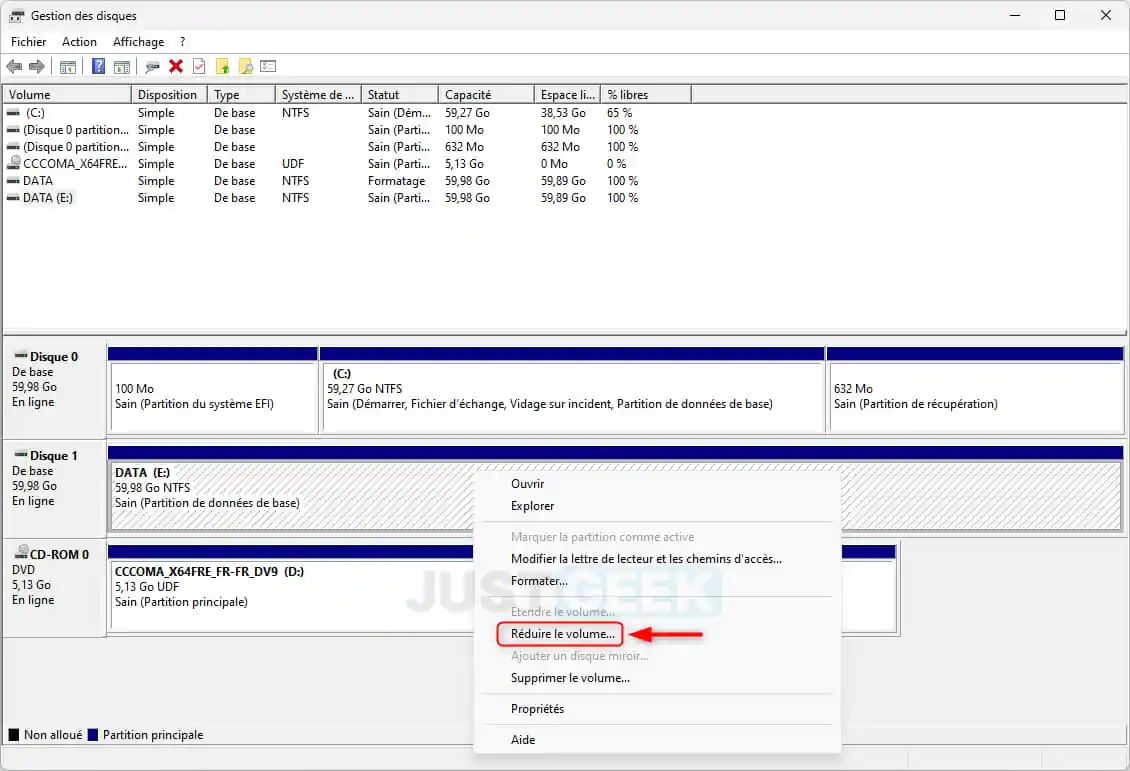Click the disc icon next to CCCOMA_X64FRE row
The height and width of the screenshot is (771, 1130).
13,163
